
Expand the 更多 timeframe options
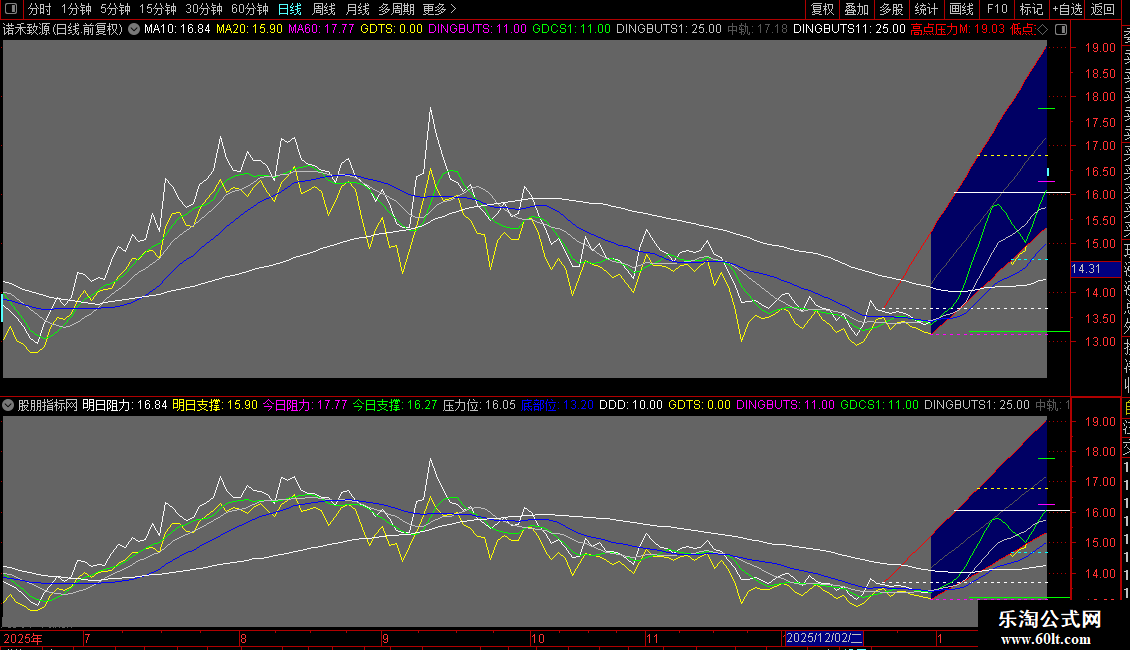[x=440, y=9]
